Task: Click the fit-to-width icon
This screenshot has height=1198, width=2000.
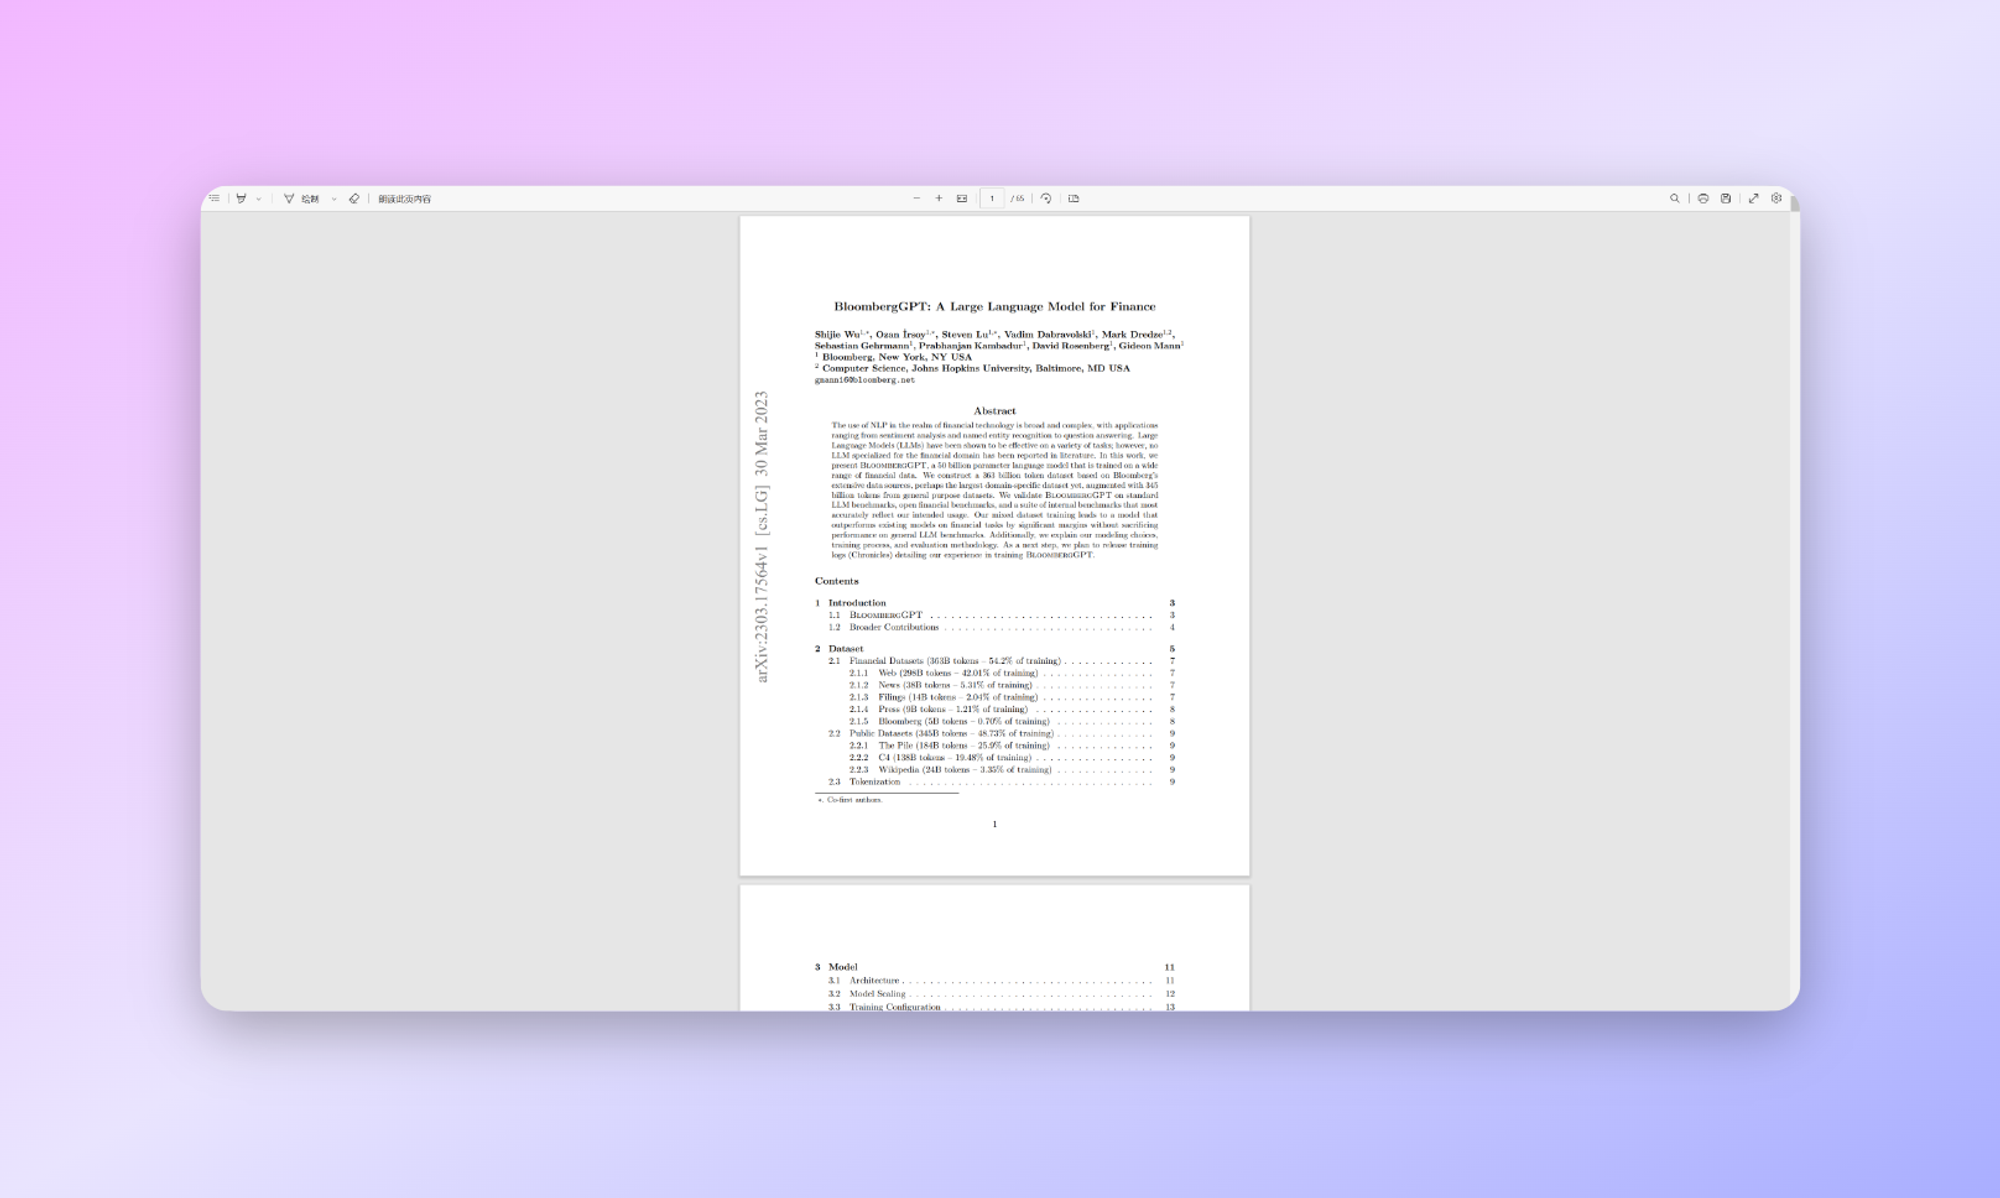Action: tap(962, 198)
